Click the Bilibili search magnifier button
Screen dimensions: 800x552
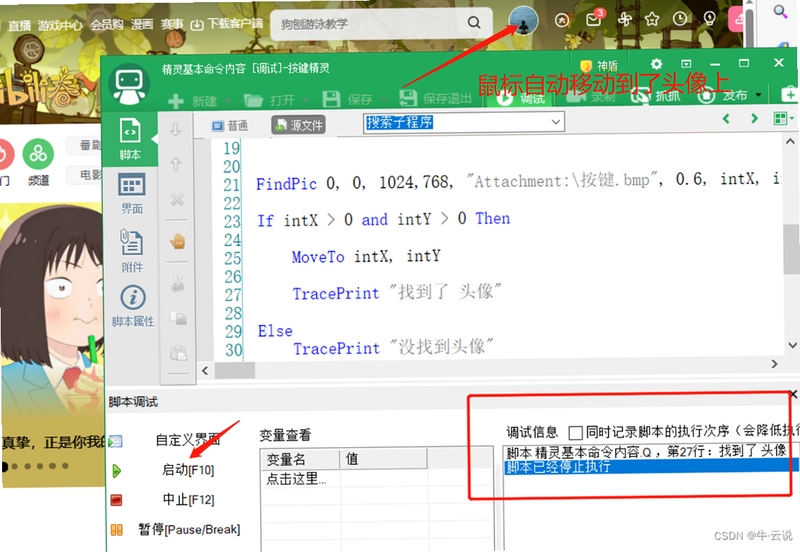point(474,22)
